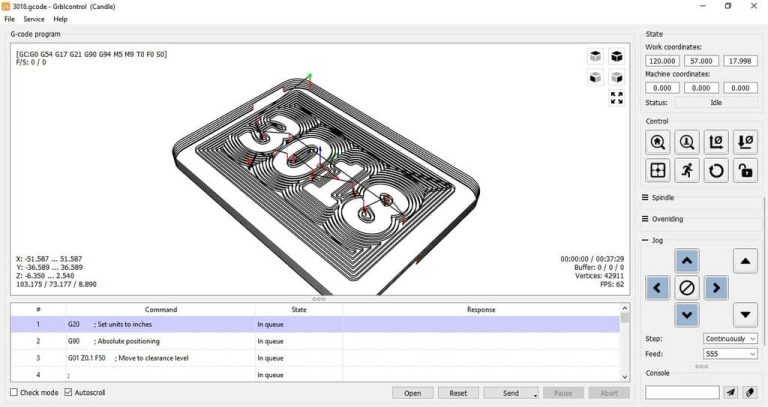Open the File menu

point(9,19)
